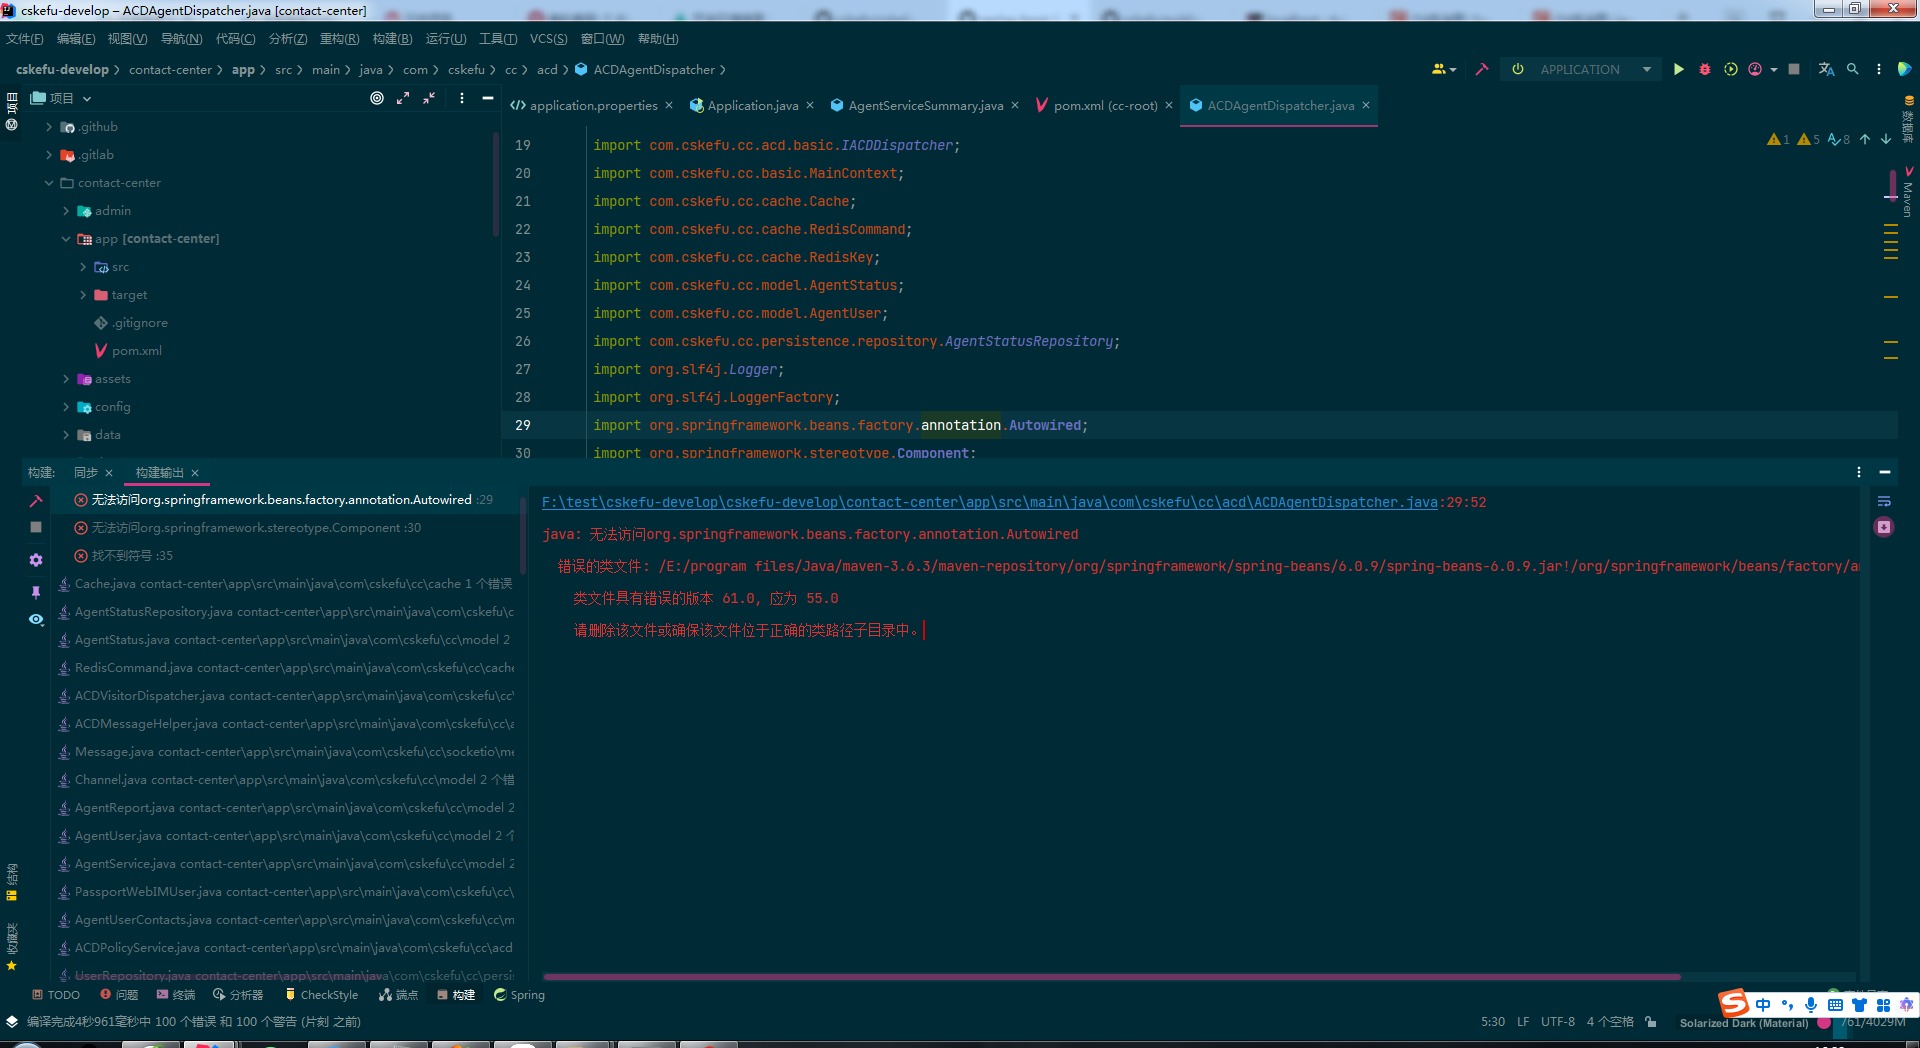
Task: Open the profiler dropdown arrow
Action: (1774, 69)
